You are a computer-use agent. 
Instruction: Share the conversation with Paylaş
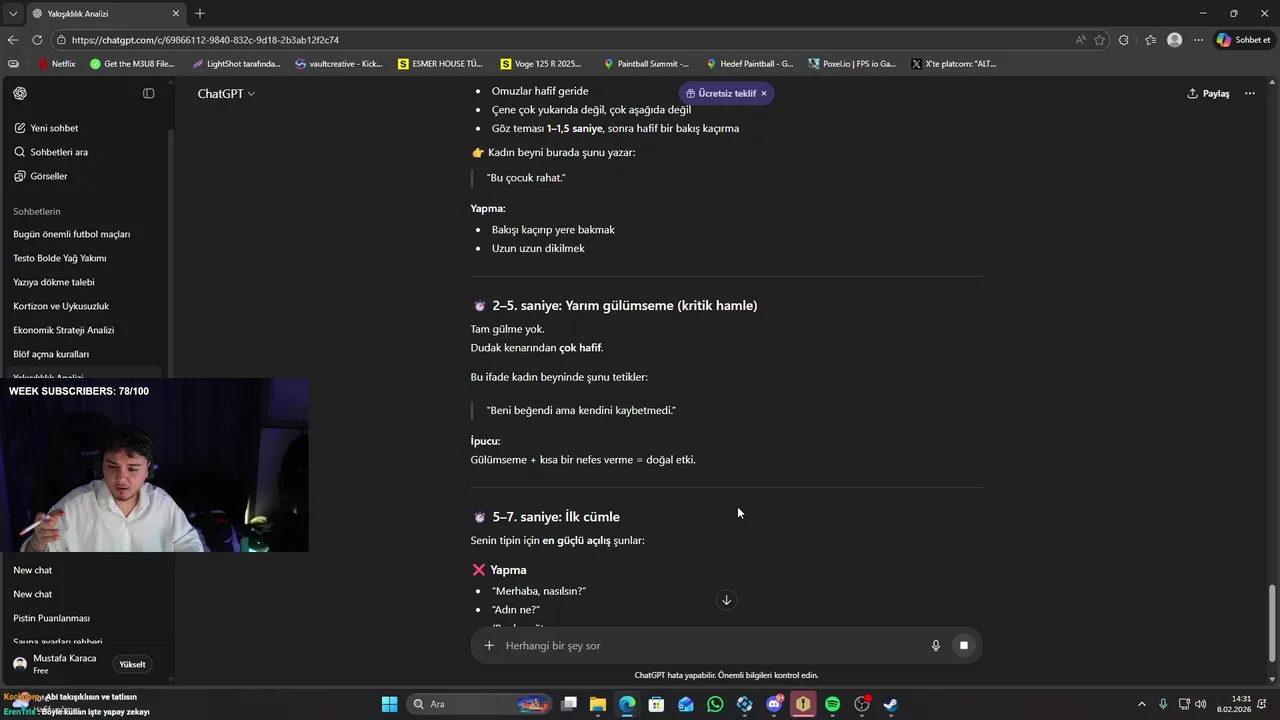[x=1208, y=93]
